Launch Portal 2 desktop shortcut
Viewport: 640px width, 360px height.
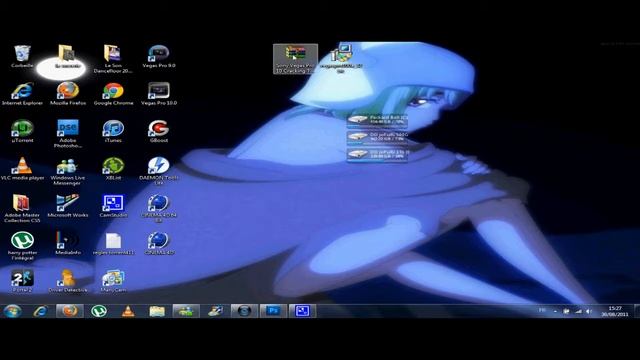[x=22, y=281]
